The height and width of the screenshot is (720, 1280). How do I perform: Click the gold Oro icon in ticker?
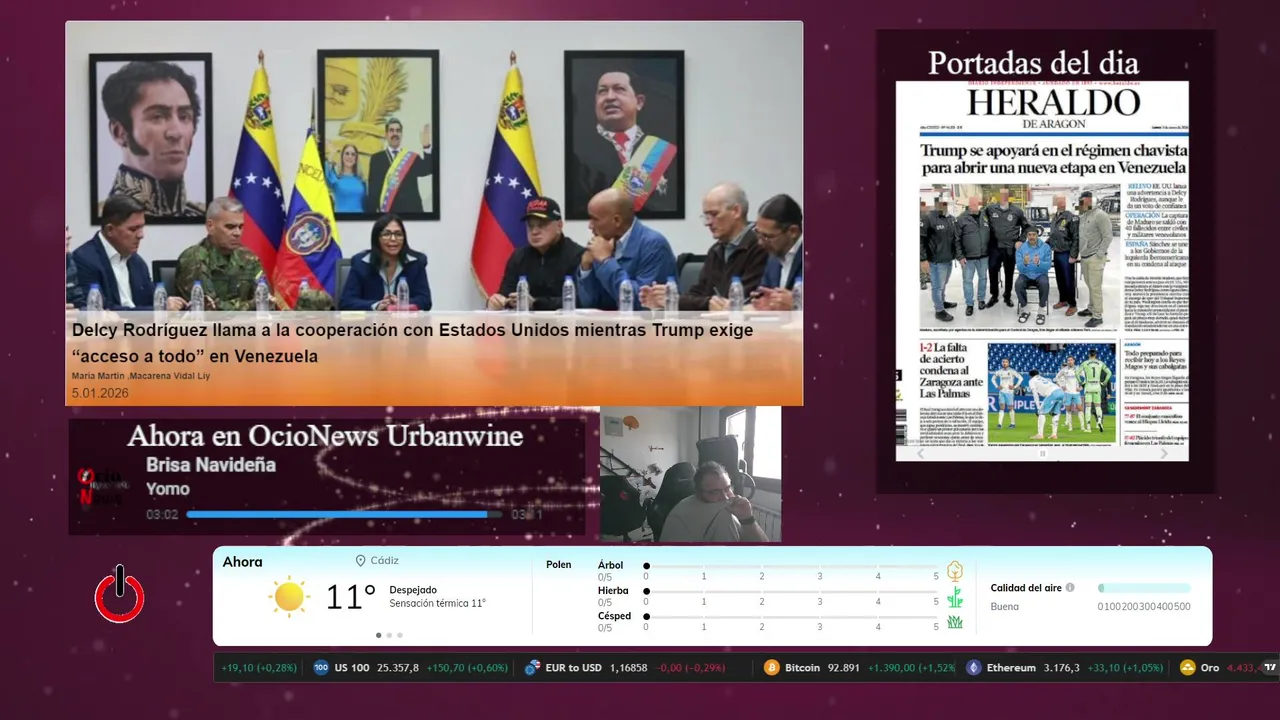click(x=1187, y=667)
